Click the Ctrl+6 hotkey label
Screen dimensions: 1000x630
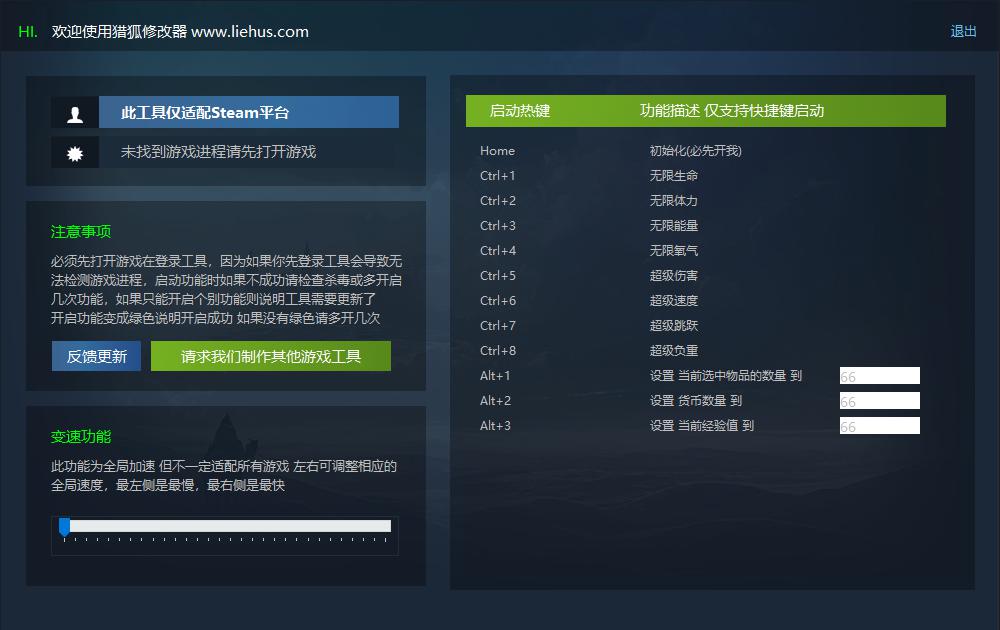498,300
